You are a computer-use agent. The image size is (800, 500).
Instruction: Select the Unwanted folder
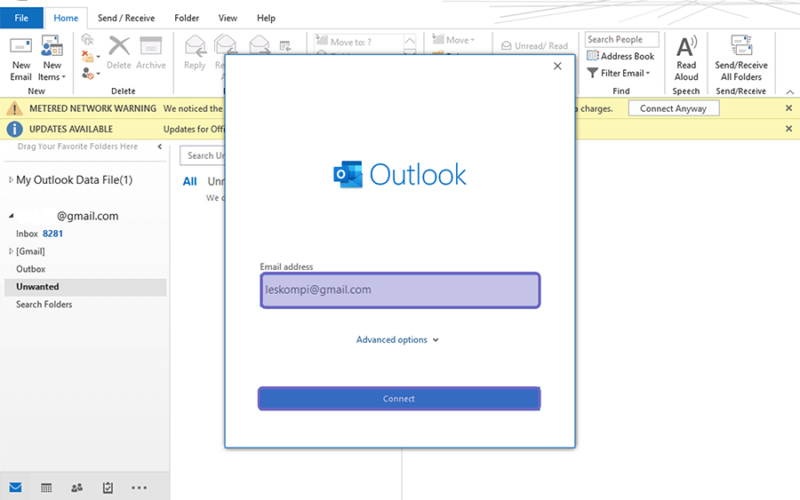tap(85, 287)
